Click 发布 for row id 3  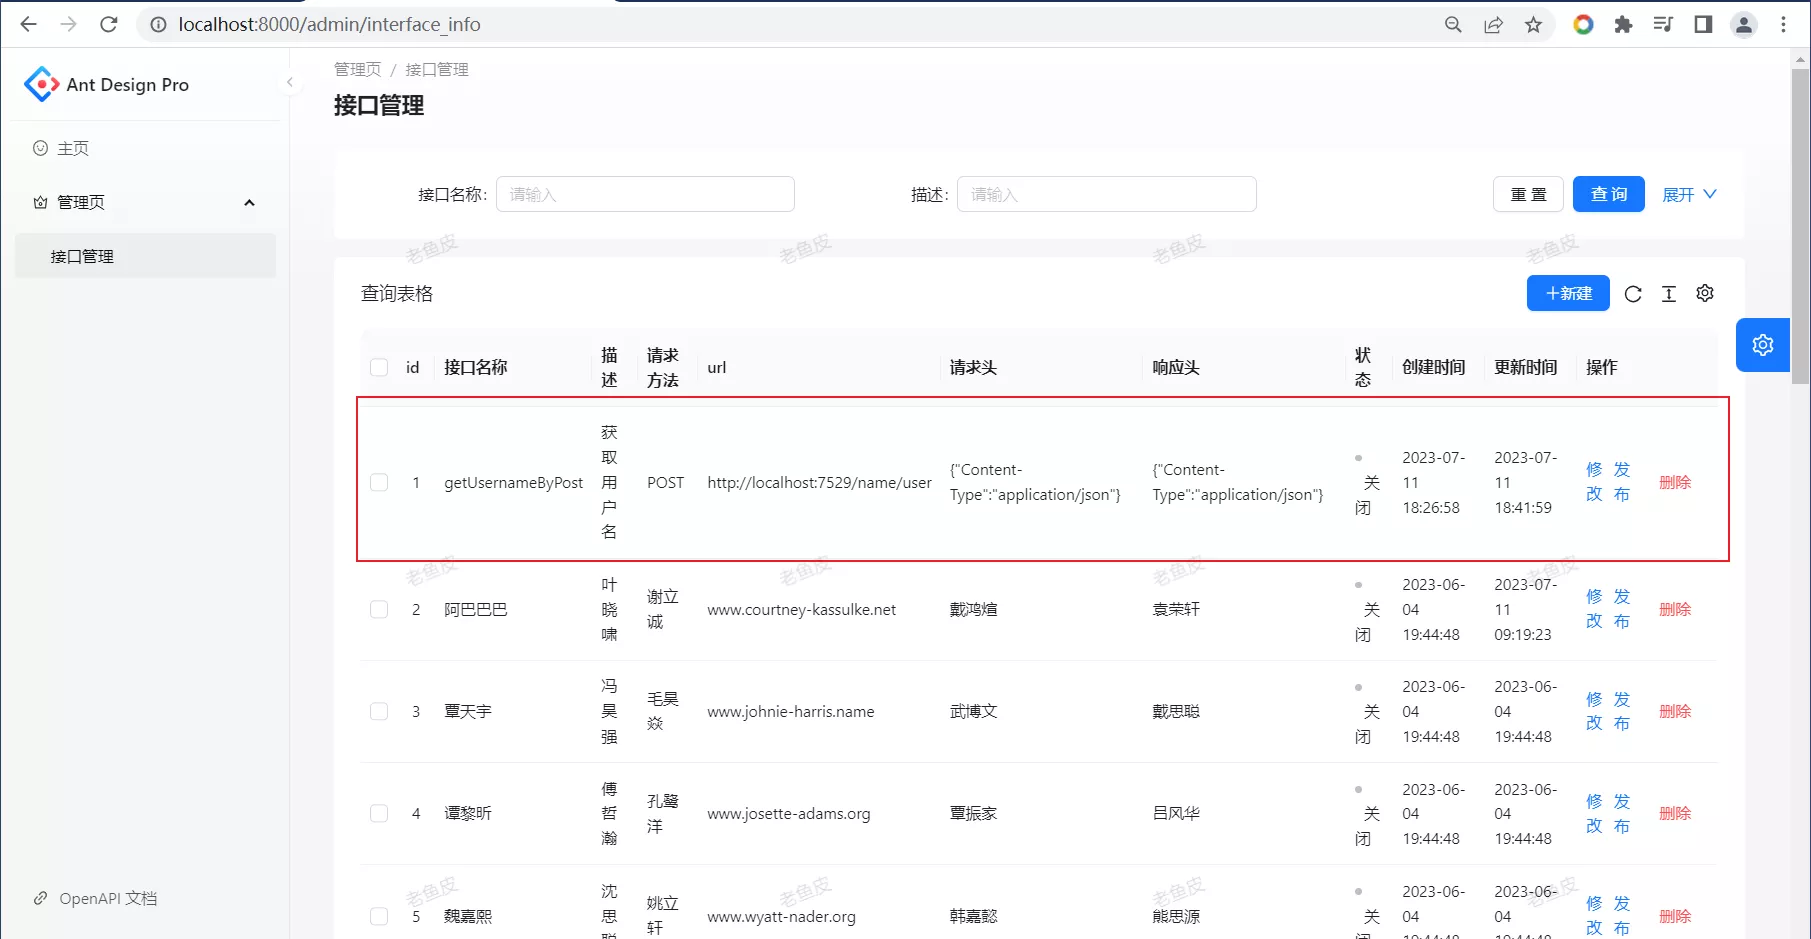tap(1621, 711)
